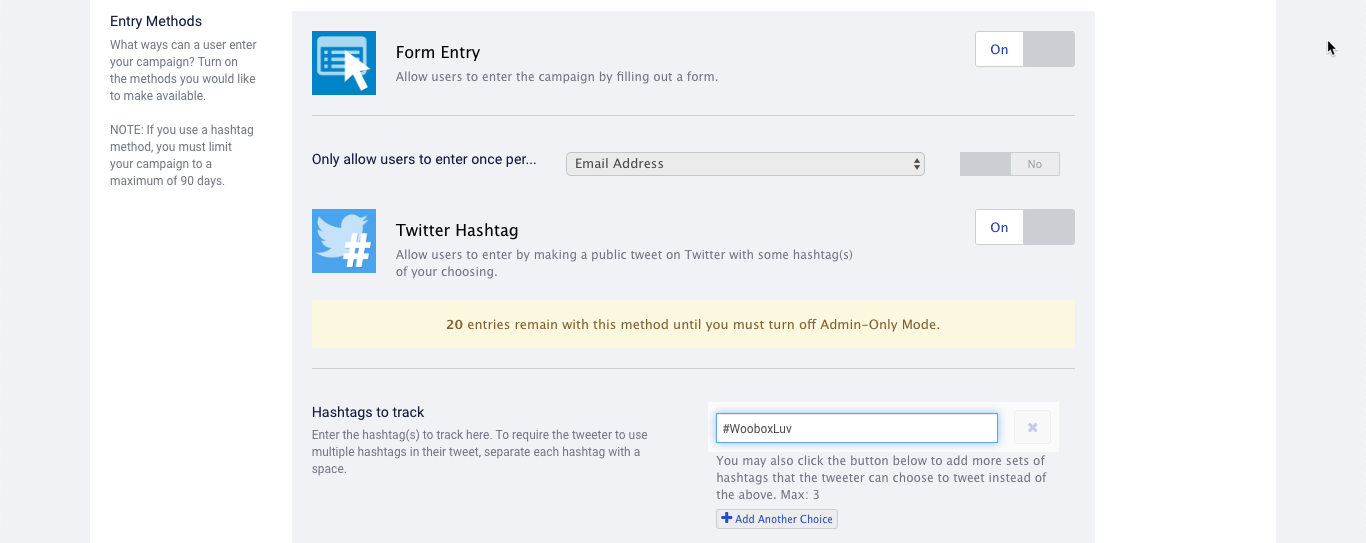1366x543 pixels.
Task: Click the Form Entry heading
Action: tap(438, 52)
